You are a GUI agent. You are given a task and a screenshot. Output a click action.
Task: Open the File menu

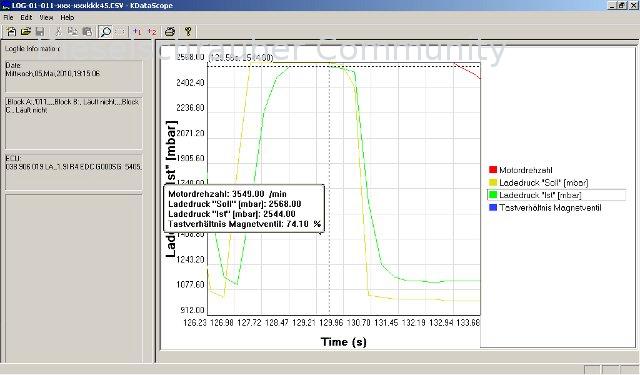tap(8, 18)
